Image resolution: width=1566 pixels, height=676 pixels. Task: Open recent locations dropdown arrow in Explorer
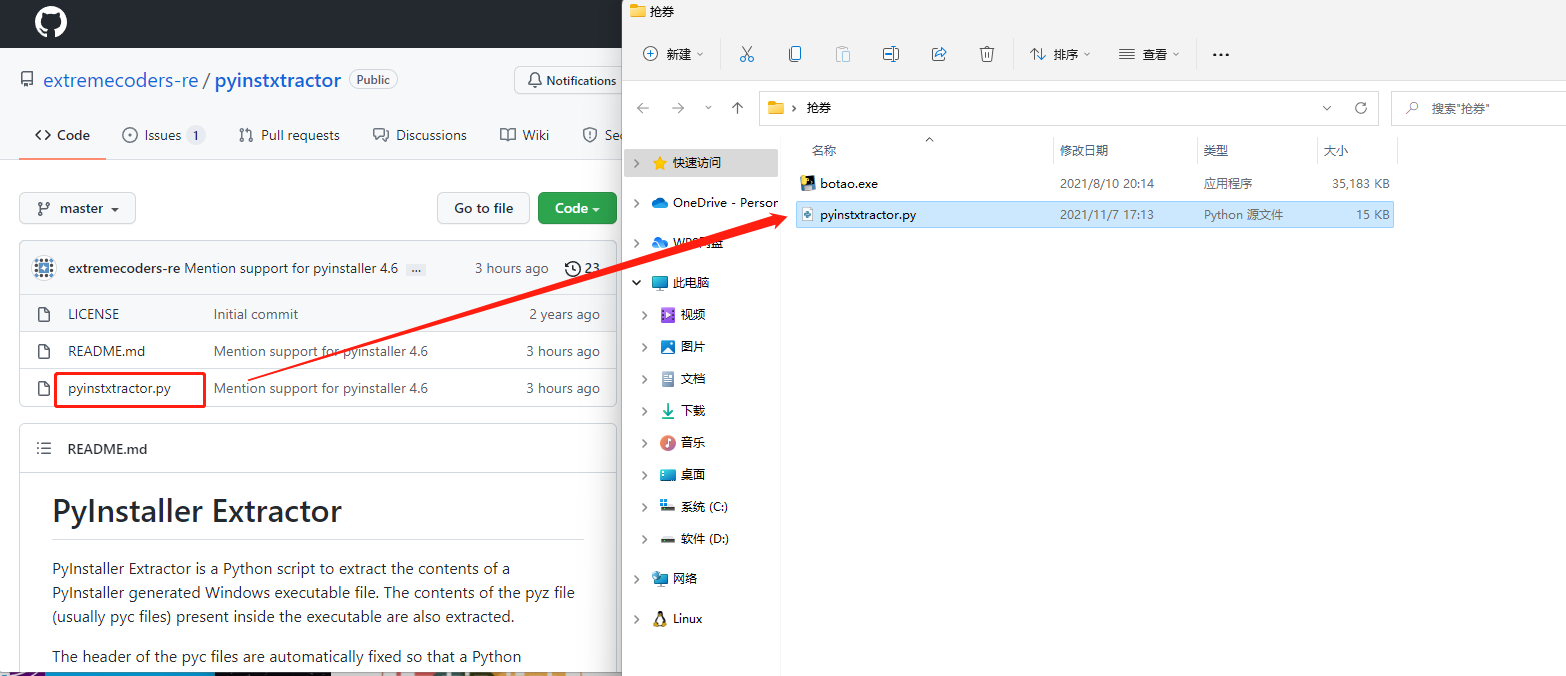tap(708, 108)
